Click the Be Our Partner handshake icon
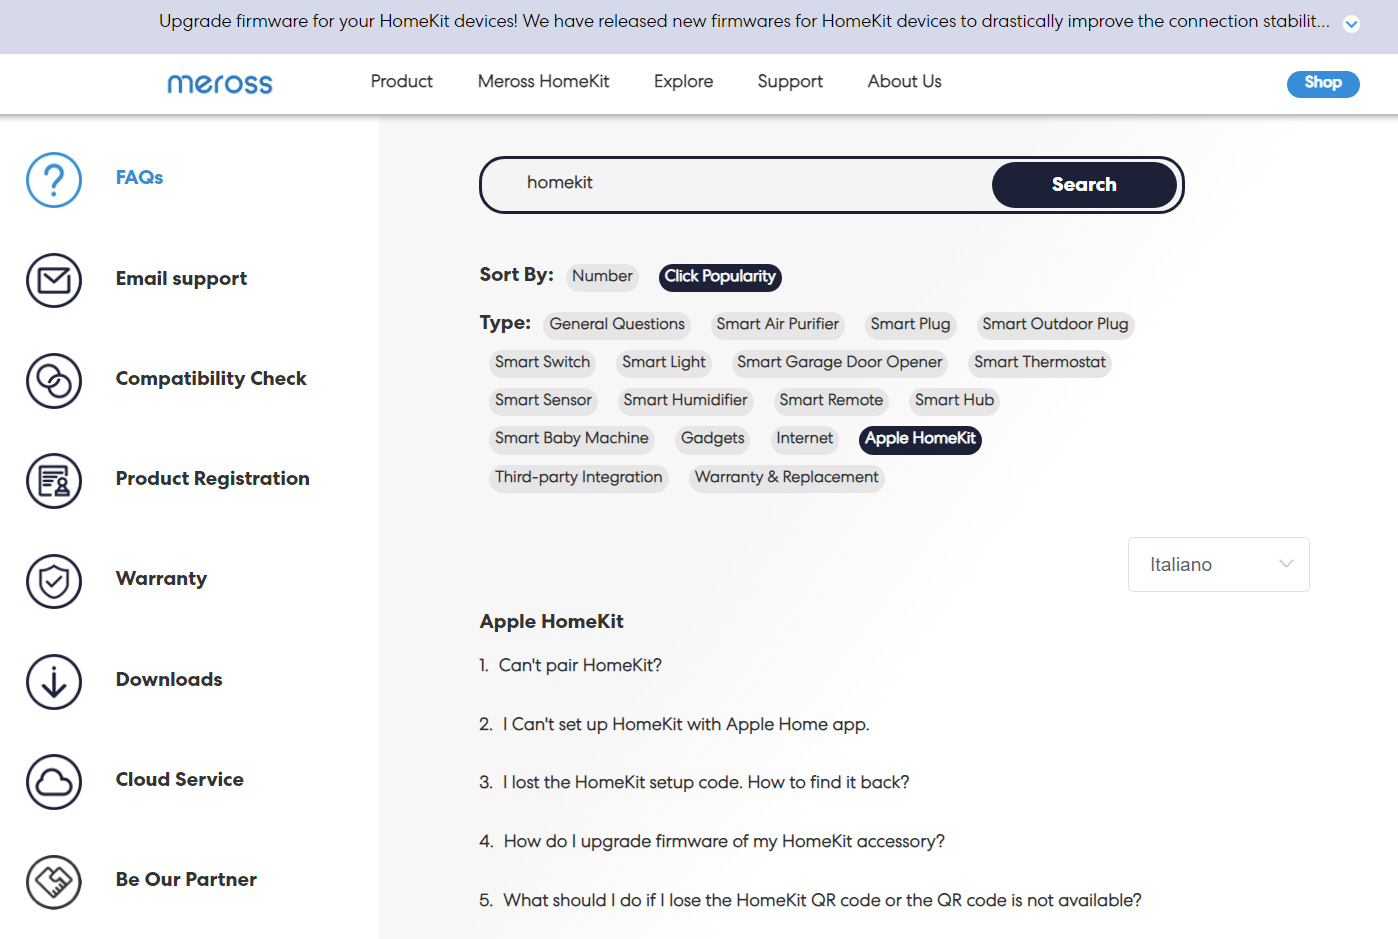This screenshot has width=1398, height=939. click(54, 882)
